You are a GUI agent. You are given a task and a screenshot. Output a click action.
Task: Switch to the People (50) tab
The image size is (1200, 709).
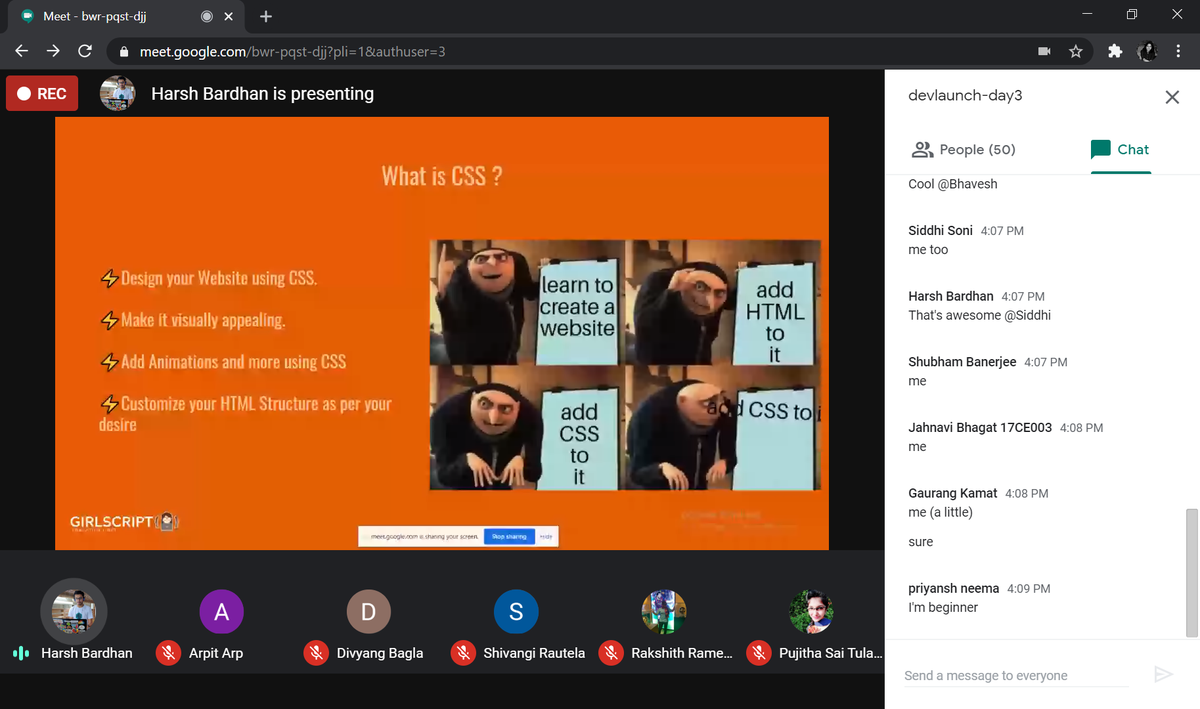point(963,150)
